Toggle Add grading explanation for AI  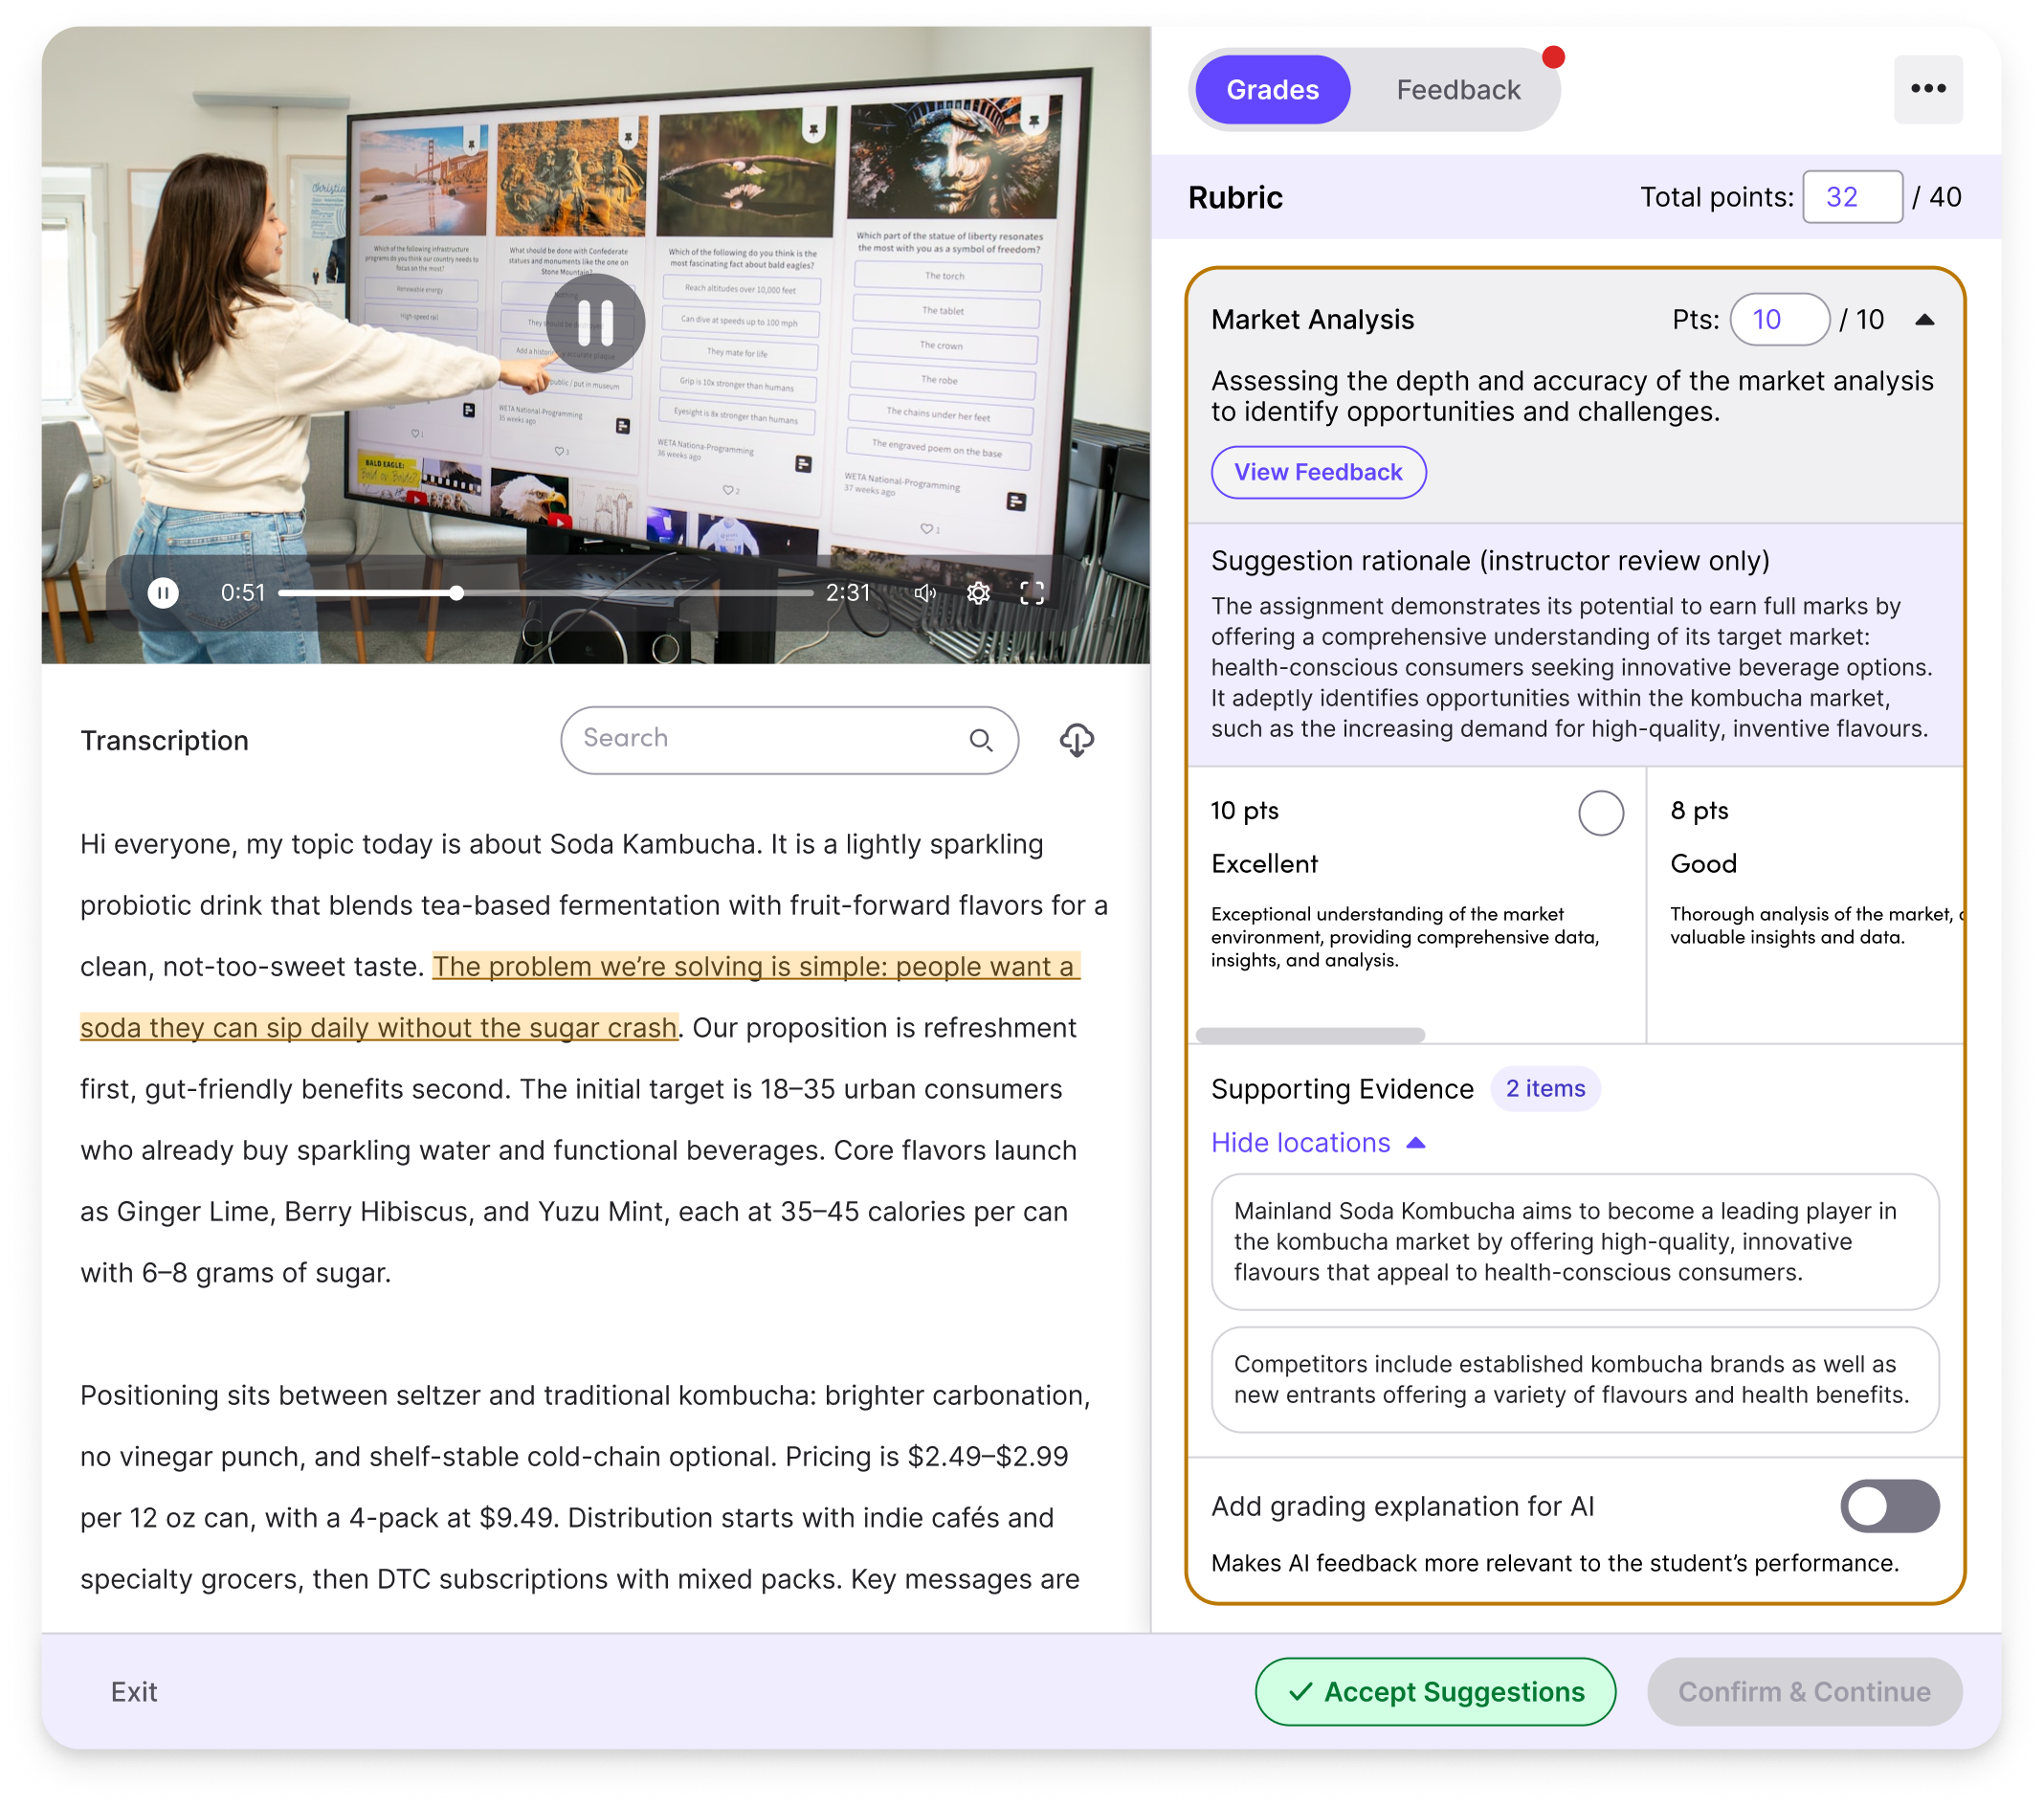(x=1889, y=1506)
